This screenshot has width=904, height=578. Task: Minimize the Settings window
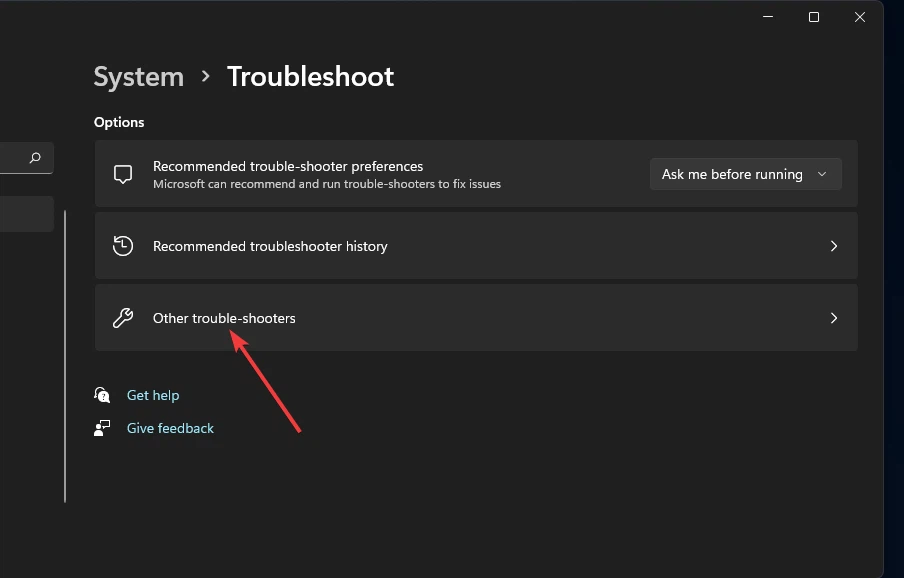tap(767, 17)
